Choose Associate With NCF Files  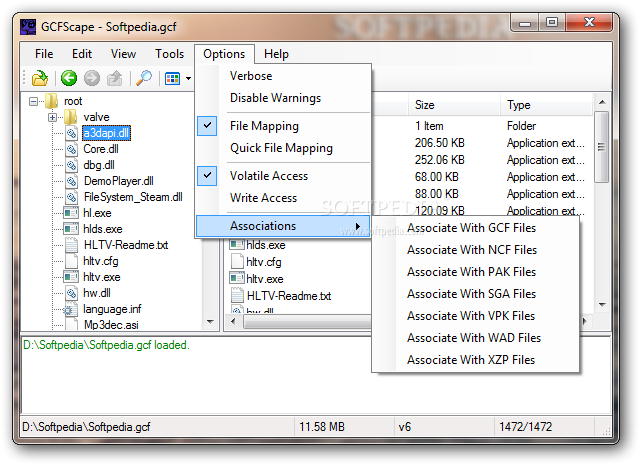point(476,250)
